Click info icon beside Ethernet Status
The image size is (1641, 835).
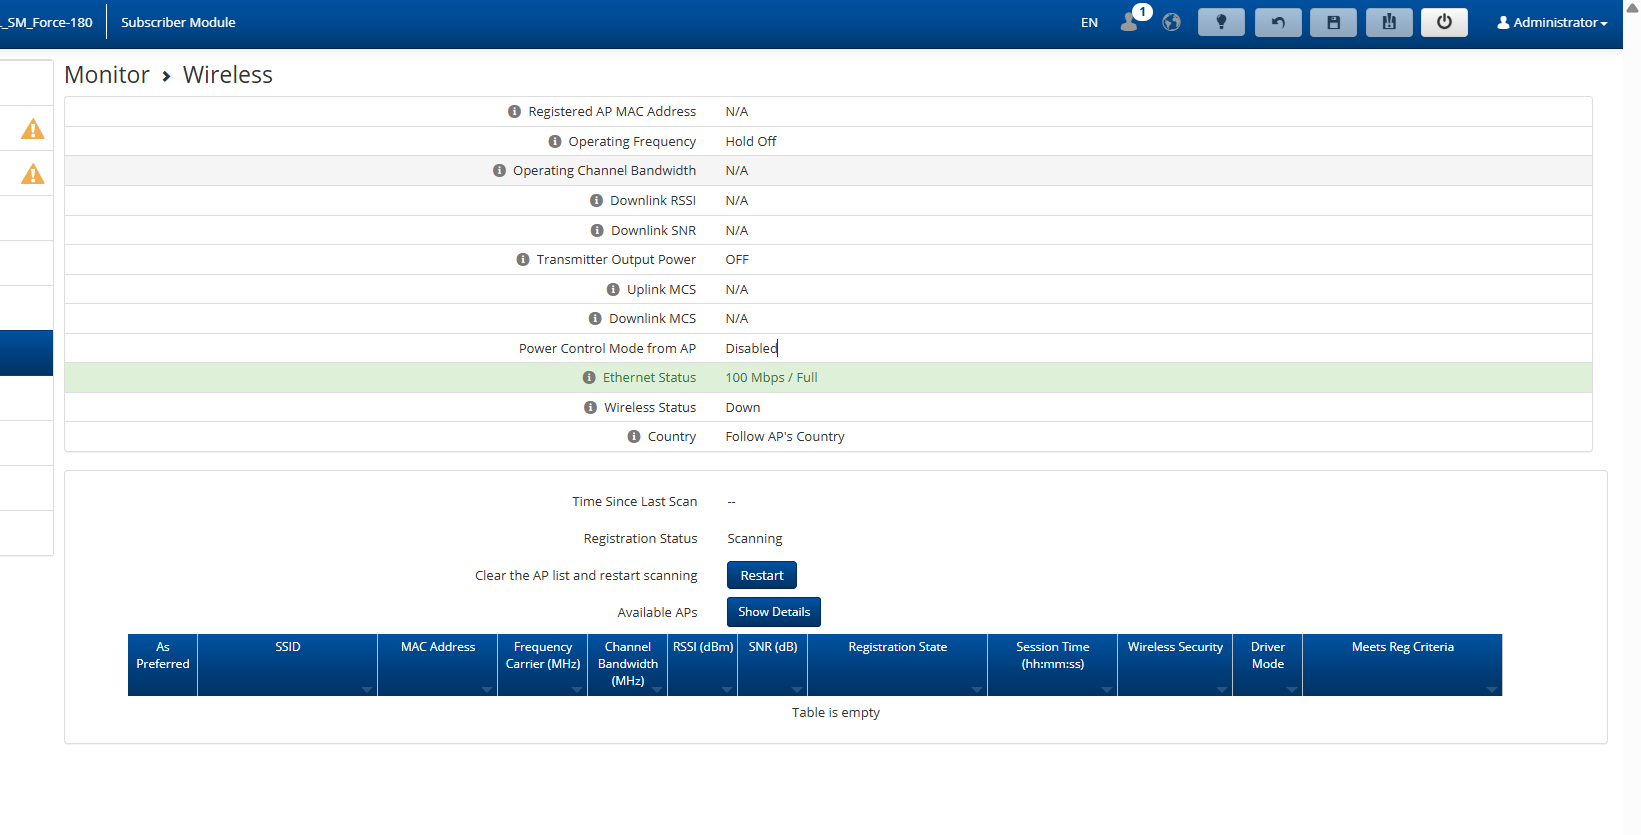click(x=589, y=378)
